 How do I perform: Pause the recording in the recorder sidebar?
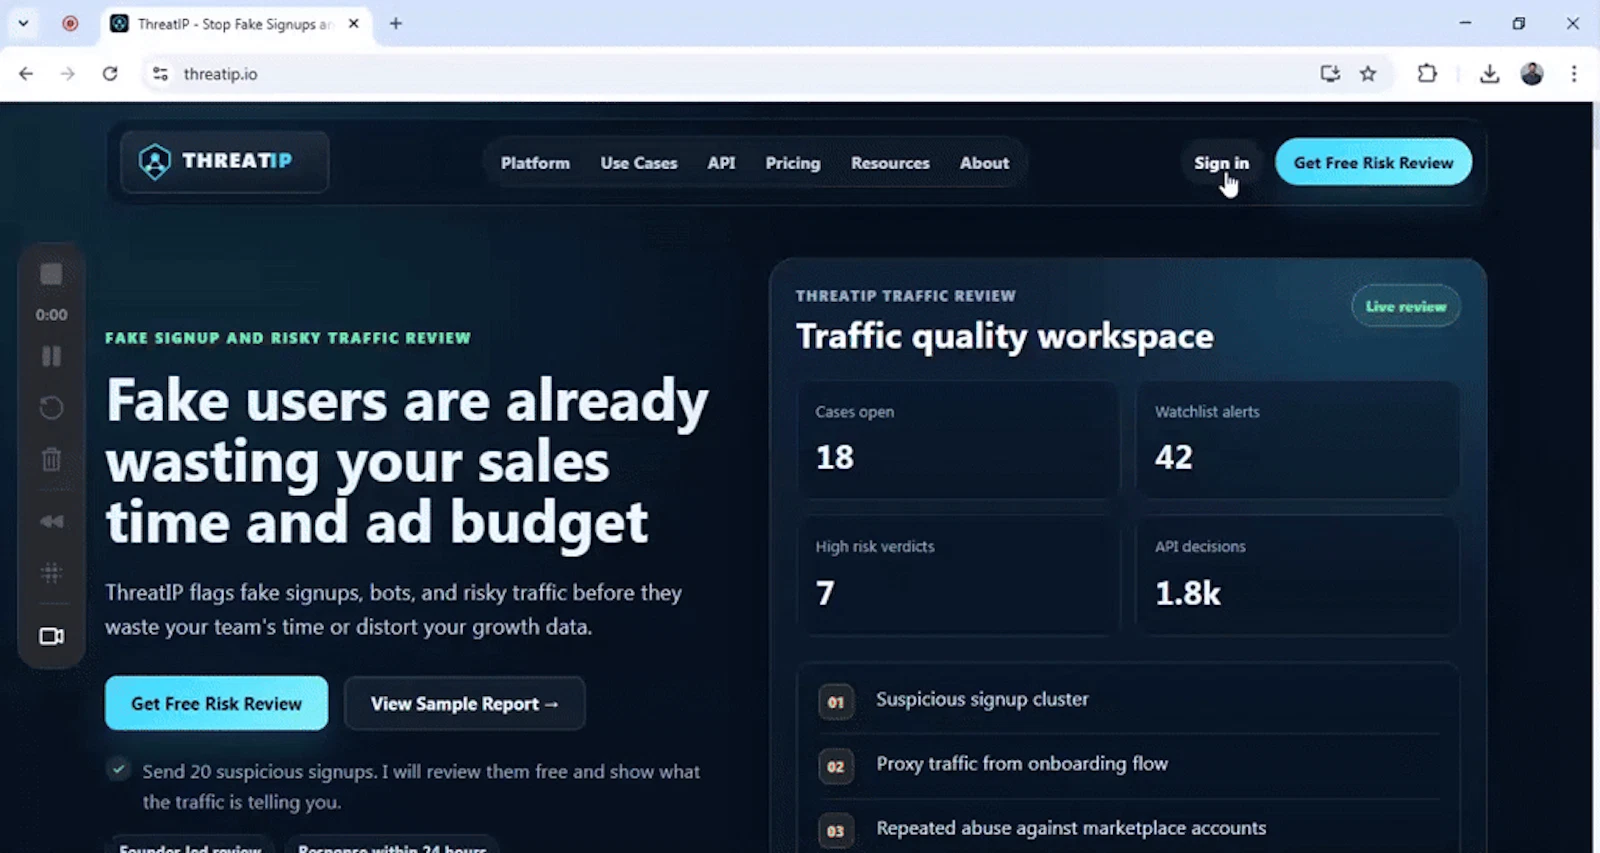click(51, 356)
